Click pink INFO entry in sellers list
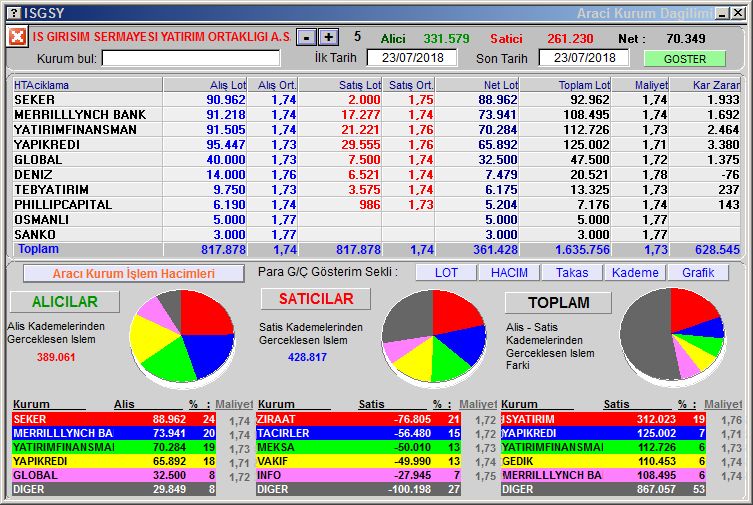Viewport: 753px width, 505px height. (x=358, y=475)
